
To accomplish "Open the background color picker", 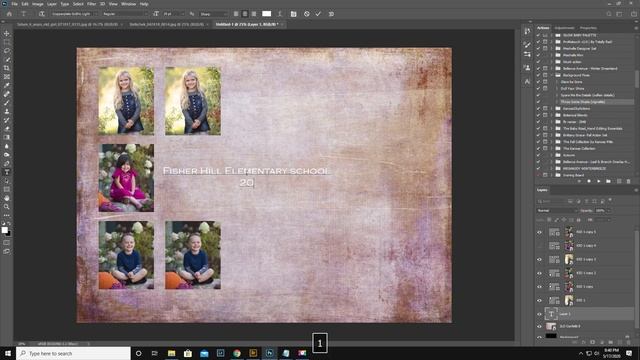I will pyautogui.click(x=9, y=233).
